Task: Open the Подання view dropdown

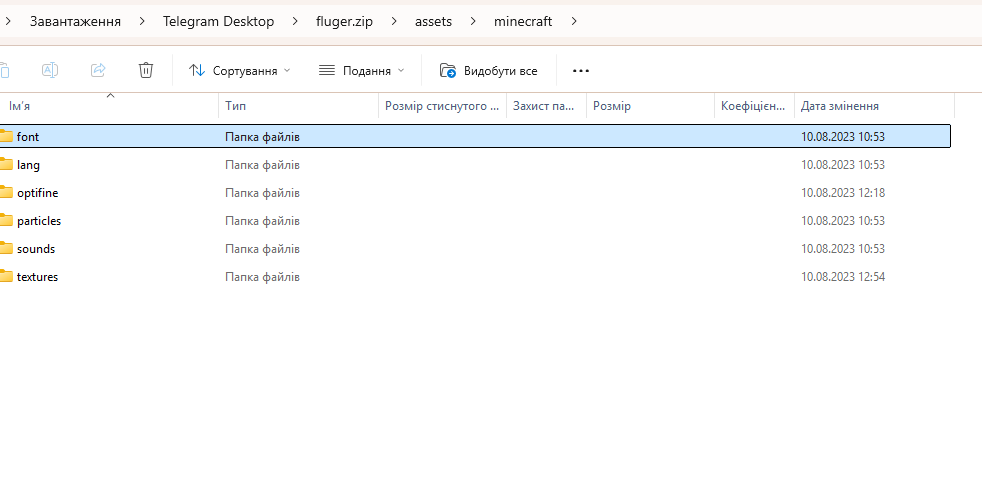Action: click(362, 71)
